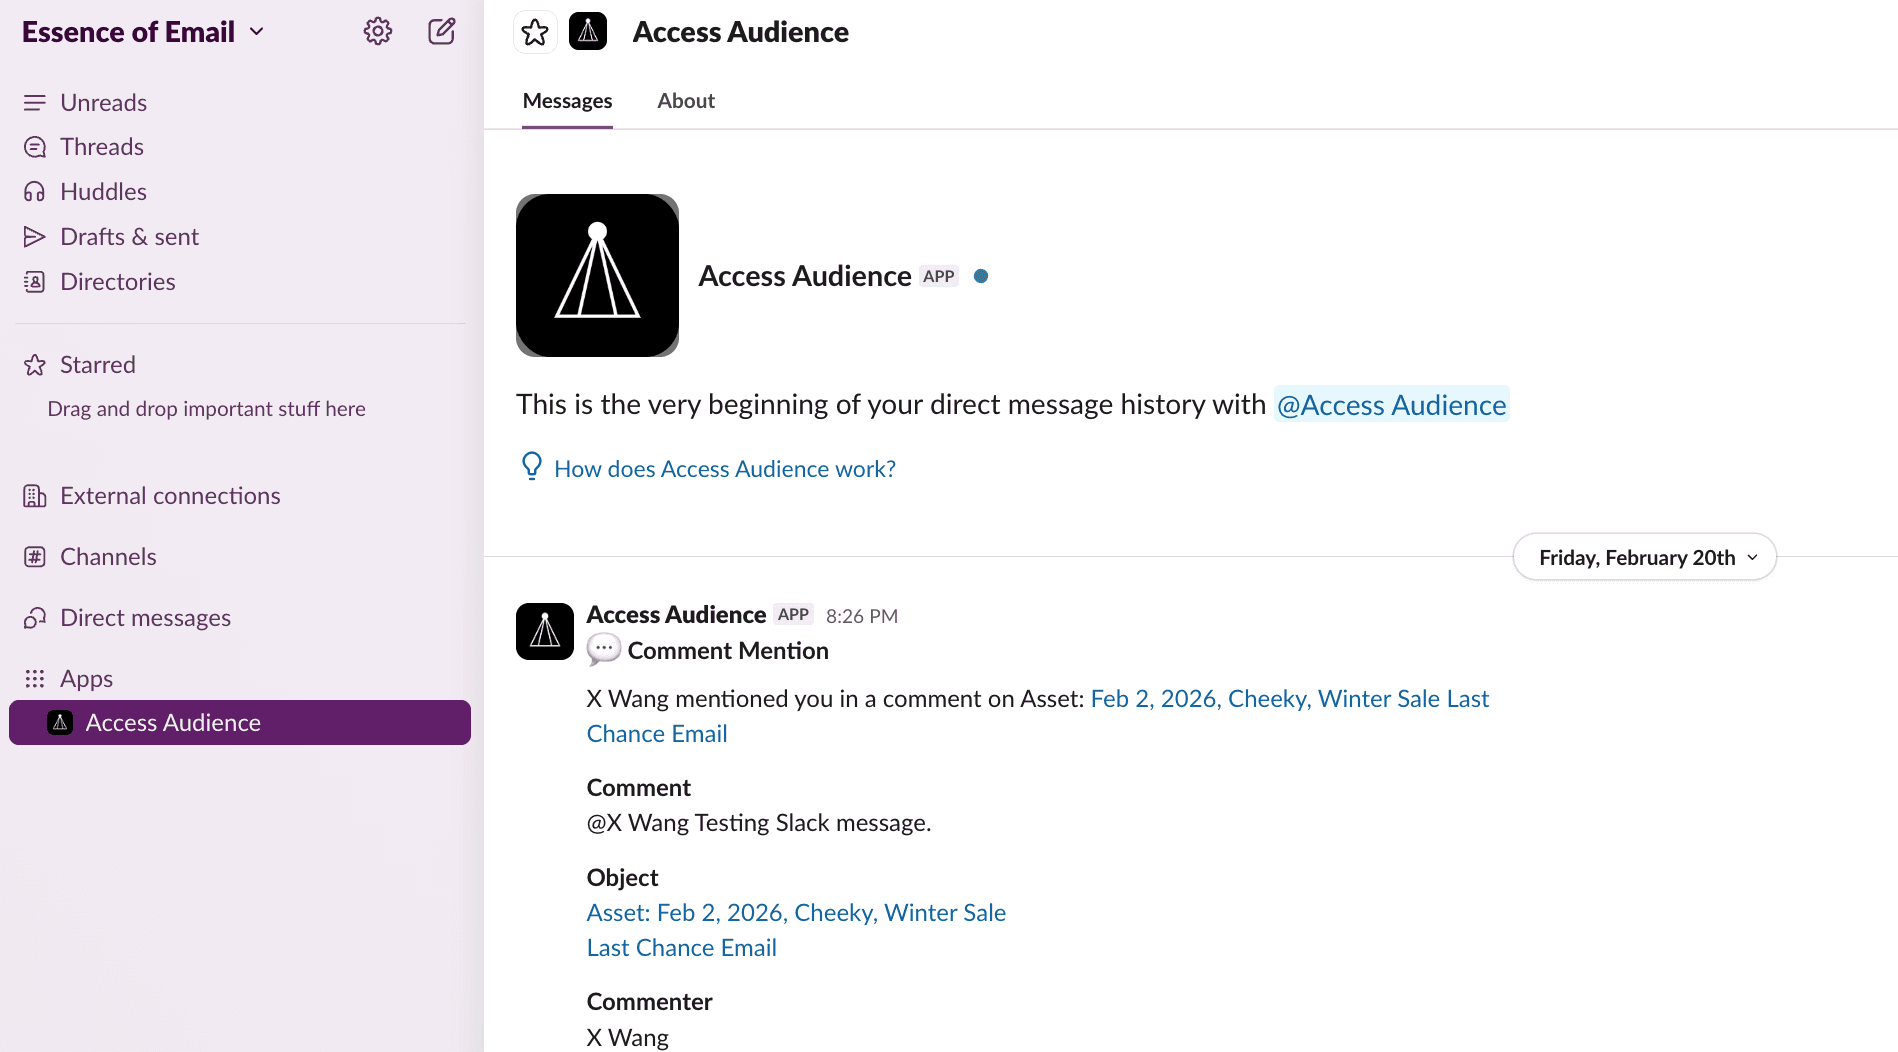
Task: Open Direct messages from the sidebar icon
Action: click(35, 617)
